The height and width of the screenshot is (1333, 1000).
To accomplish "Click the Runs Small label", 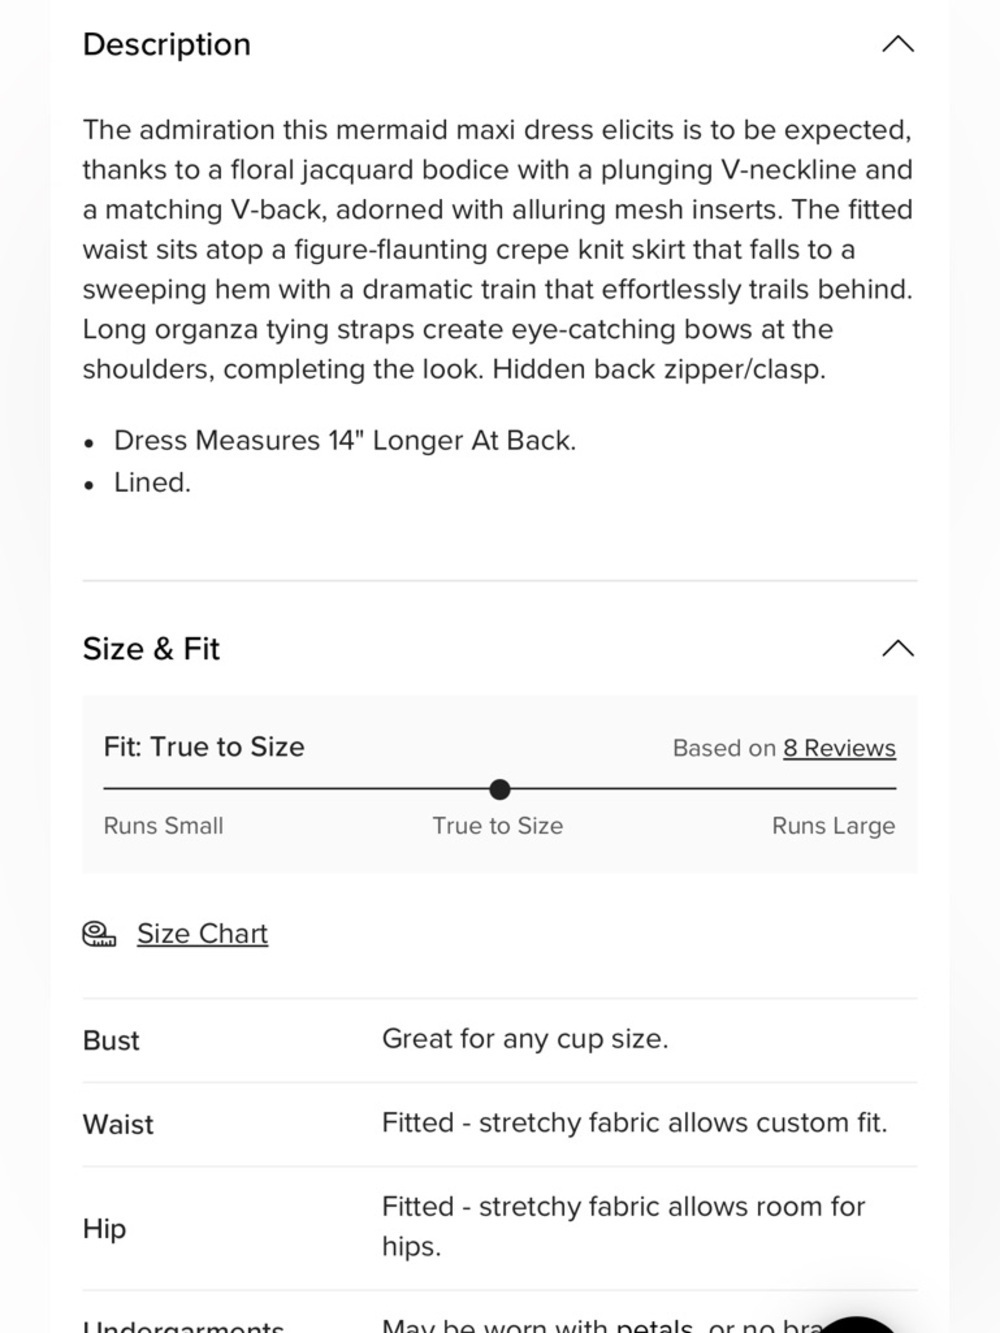I will [x=164, y=826].
